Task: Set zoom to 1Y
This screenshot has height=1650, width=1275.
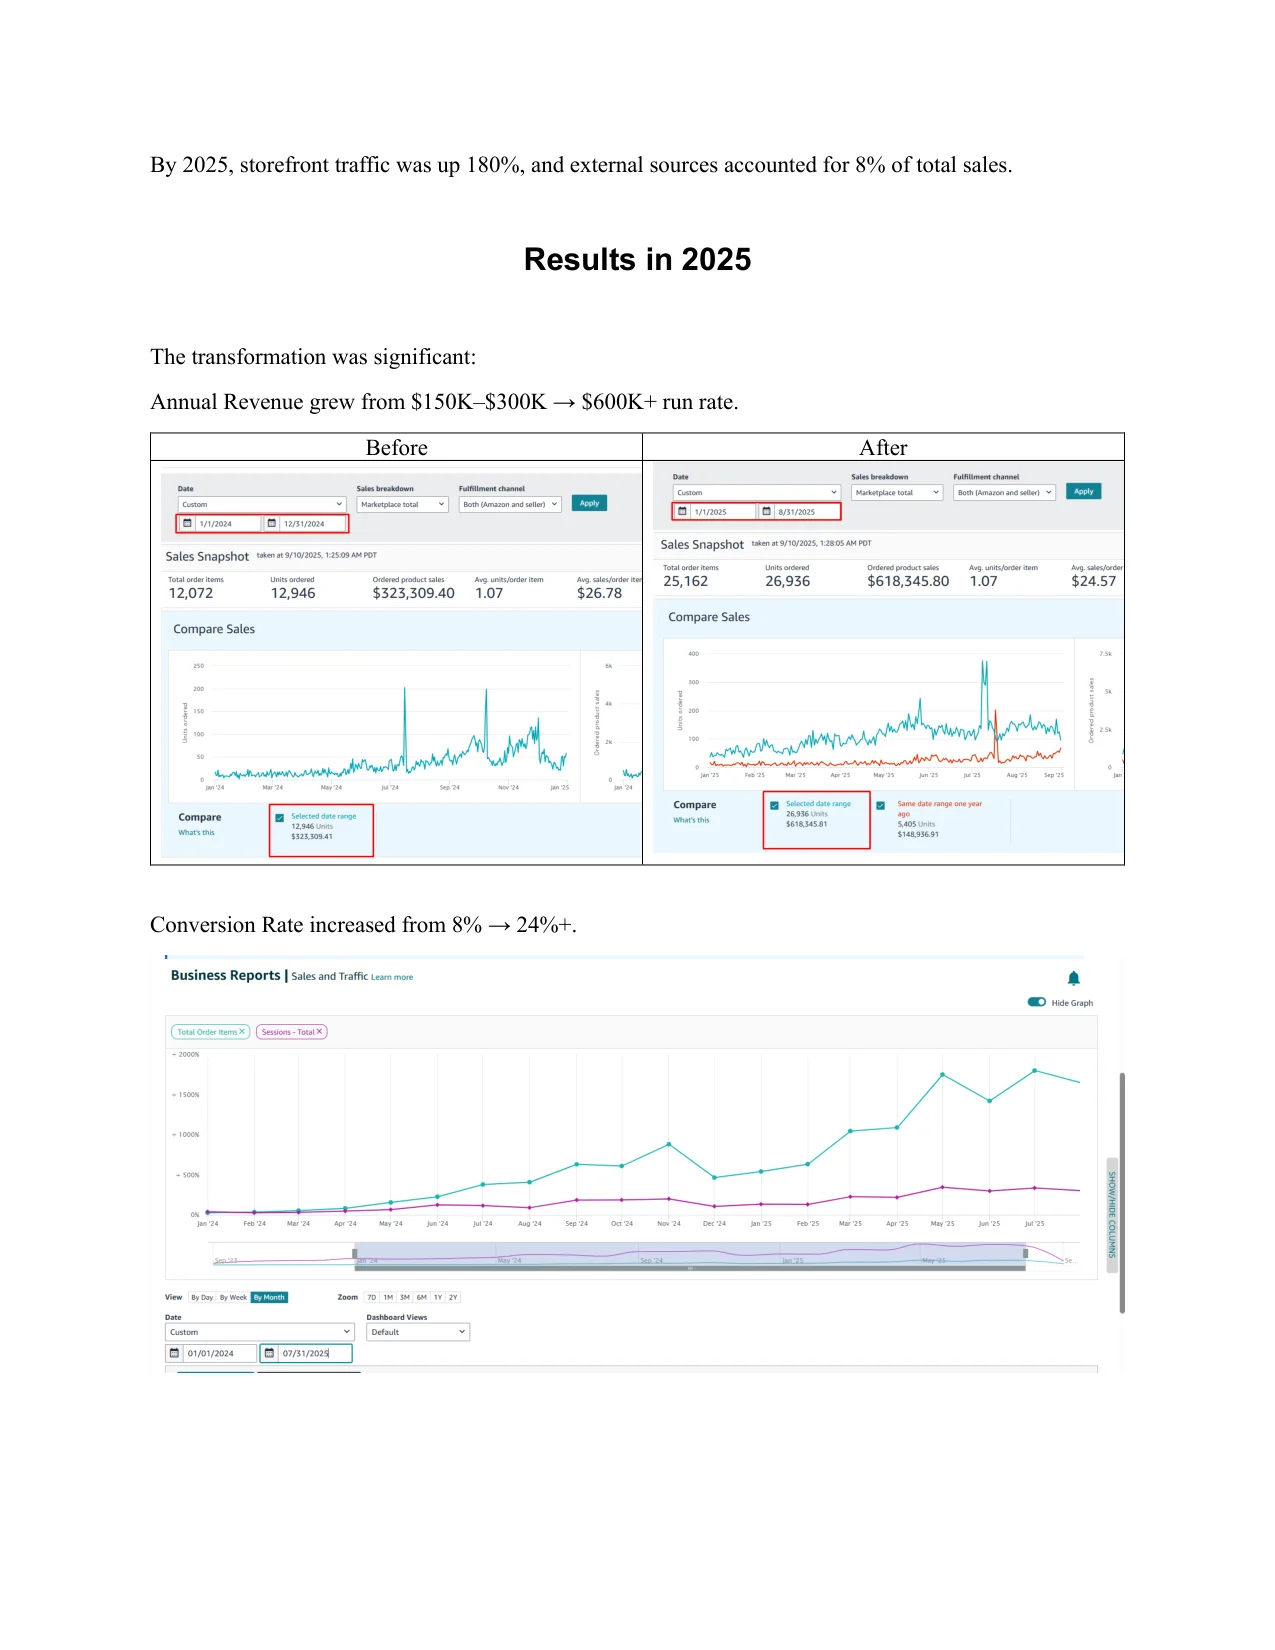Action: tap(438, 1297)
